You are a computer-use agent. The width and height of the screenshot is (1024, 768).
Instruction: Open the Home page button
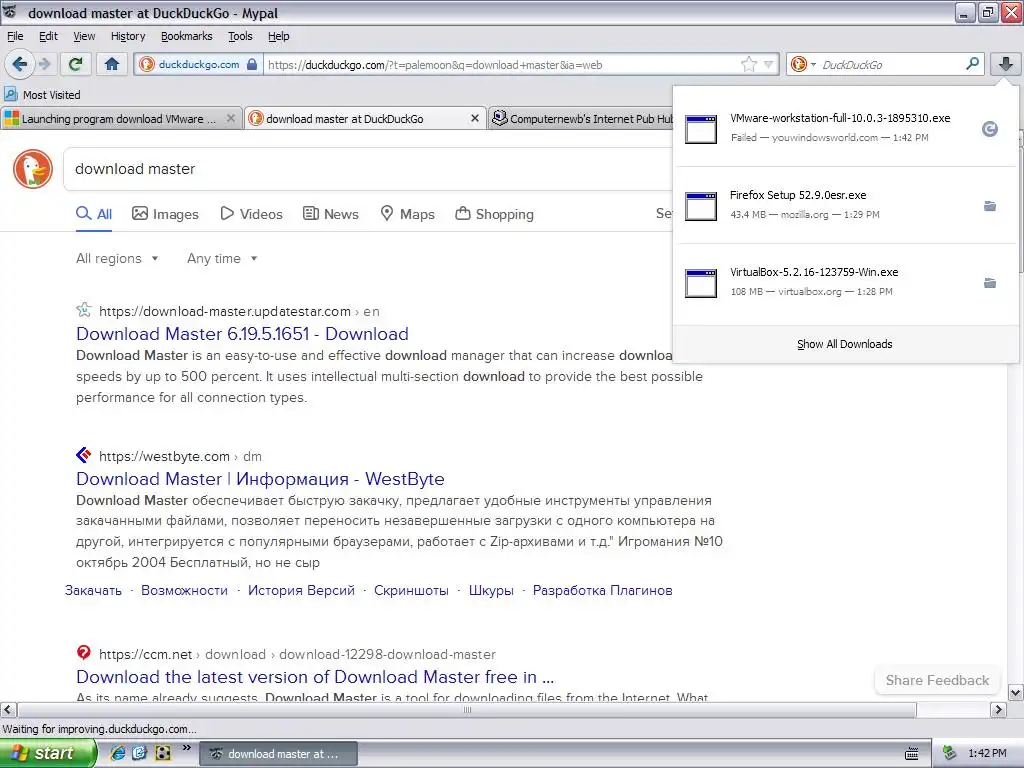[112, 64]
